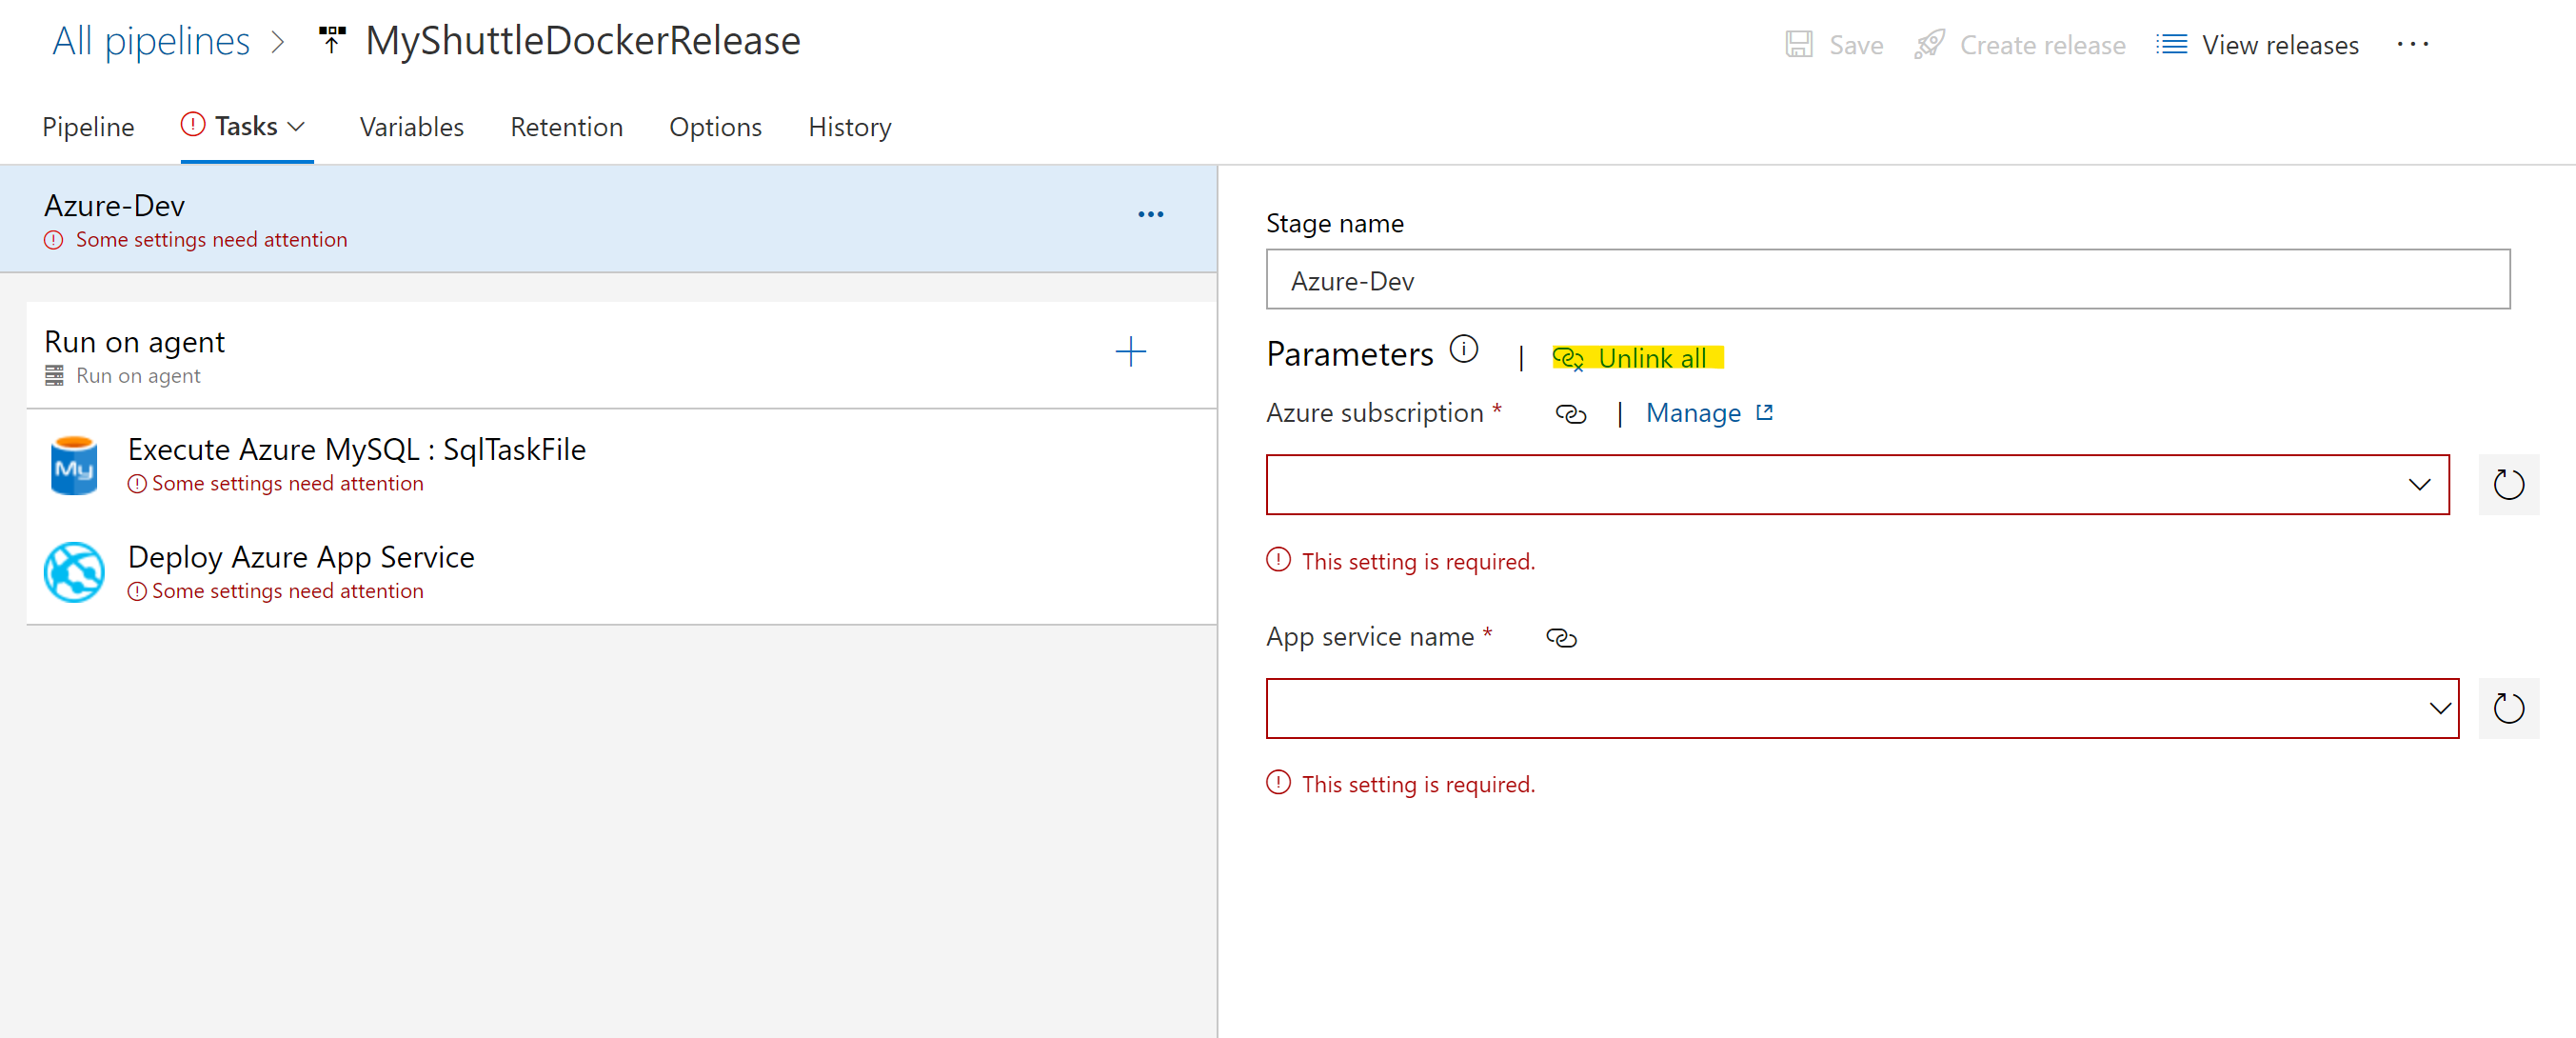Click the Manage external link icon

click(1764, 412)
